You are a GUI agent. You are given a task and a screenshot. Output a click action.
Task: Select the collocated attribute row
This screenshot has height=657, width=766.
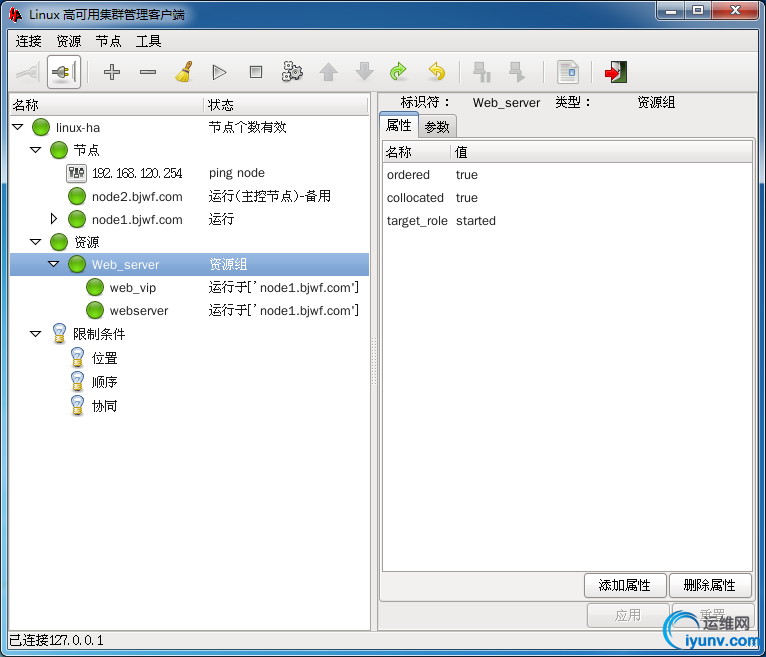[567, 198]
